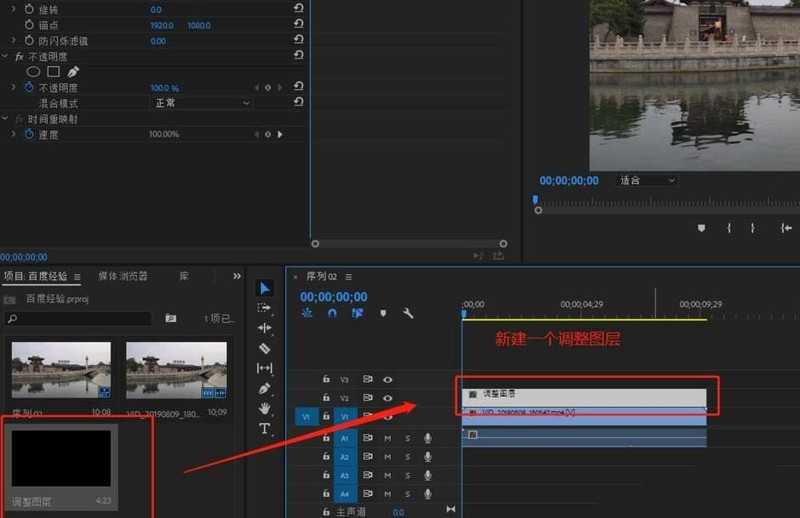The height and width of the screenshot is (518, 800).
Task: Select the Selection arrow tool
Action: tap(265, 288)
